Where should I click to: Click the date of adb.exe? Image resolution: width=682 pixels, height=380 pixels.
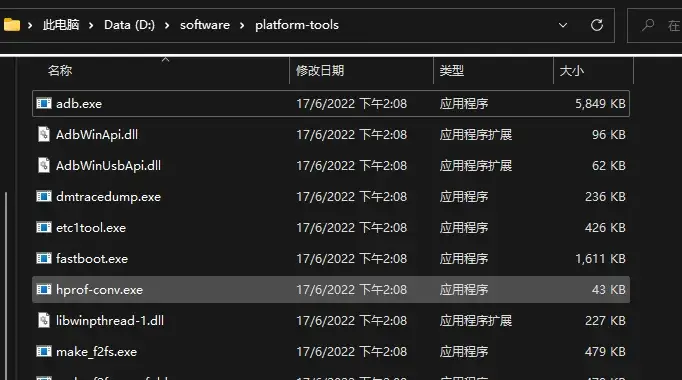click(x=351, y=103)
